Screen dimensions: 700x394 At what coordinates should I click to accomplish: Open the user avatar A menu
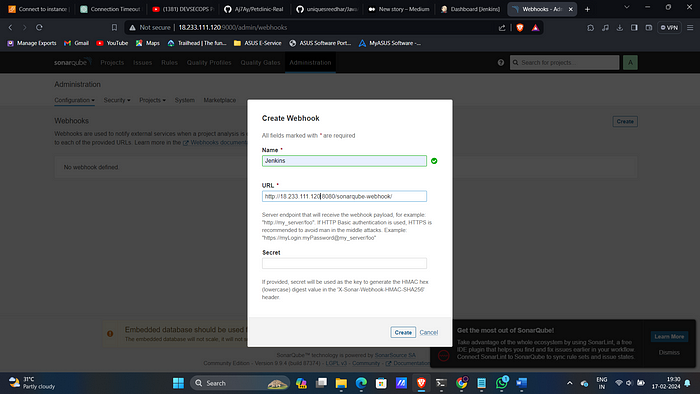point(630,62)
